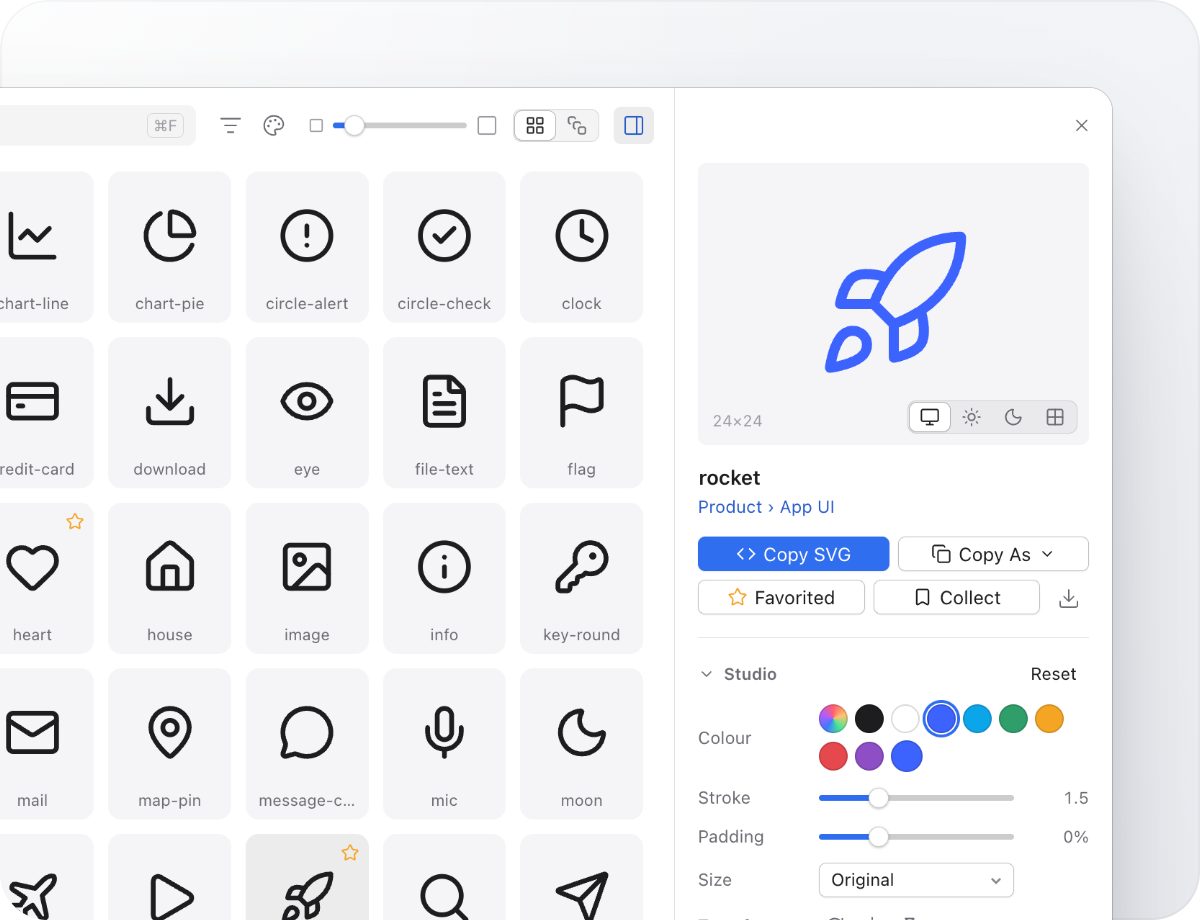Select the flag icon tile
This screenshot has height=920, width=1200.
coord(581,412)
